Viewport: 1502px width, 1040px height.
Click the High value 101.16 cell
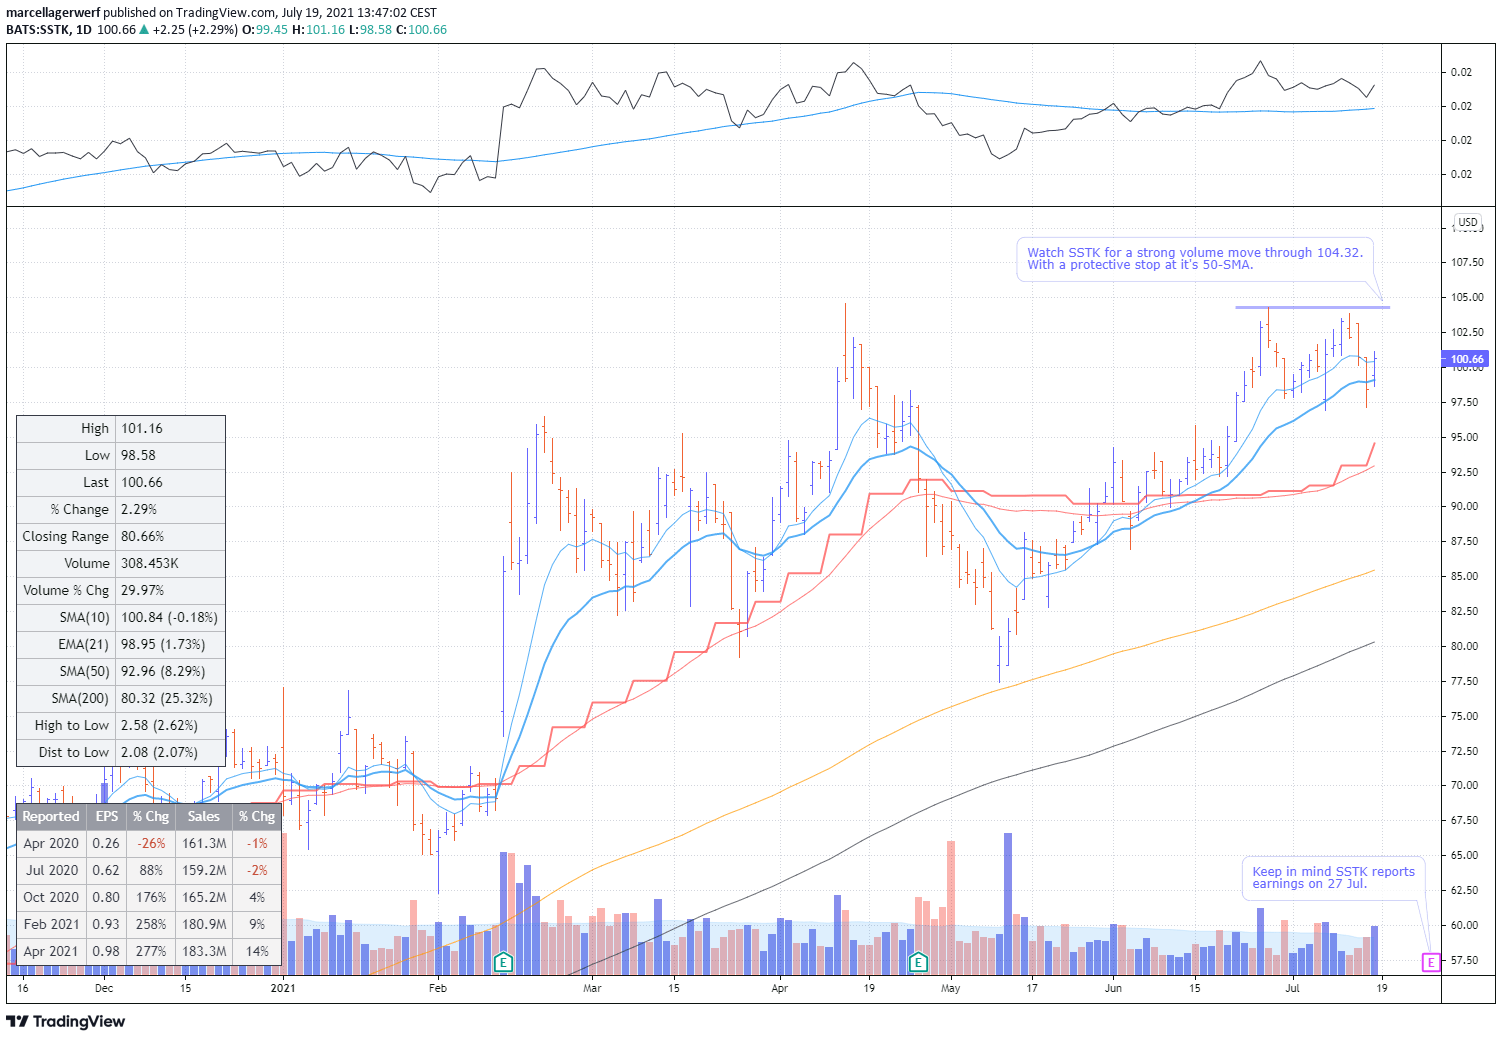pos(171,428)
